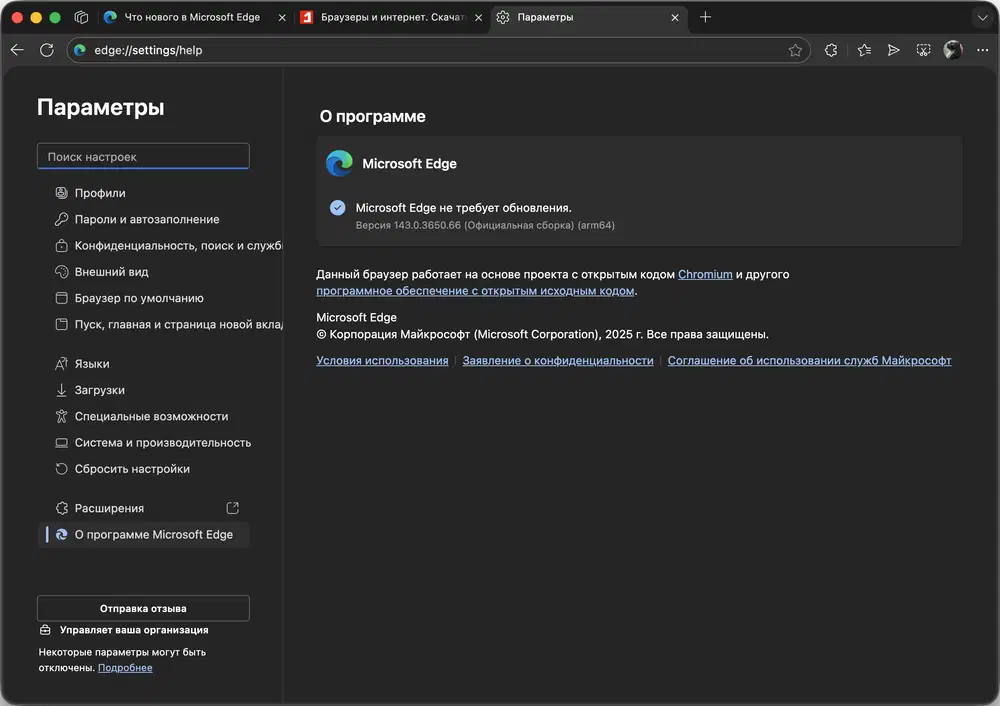Open 'Система и производительность' section

(143, 443)
